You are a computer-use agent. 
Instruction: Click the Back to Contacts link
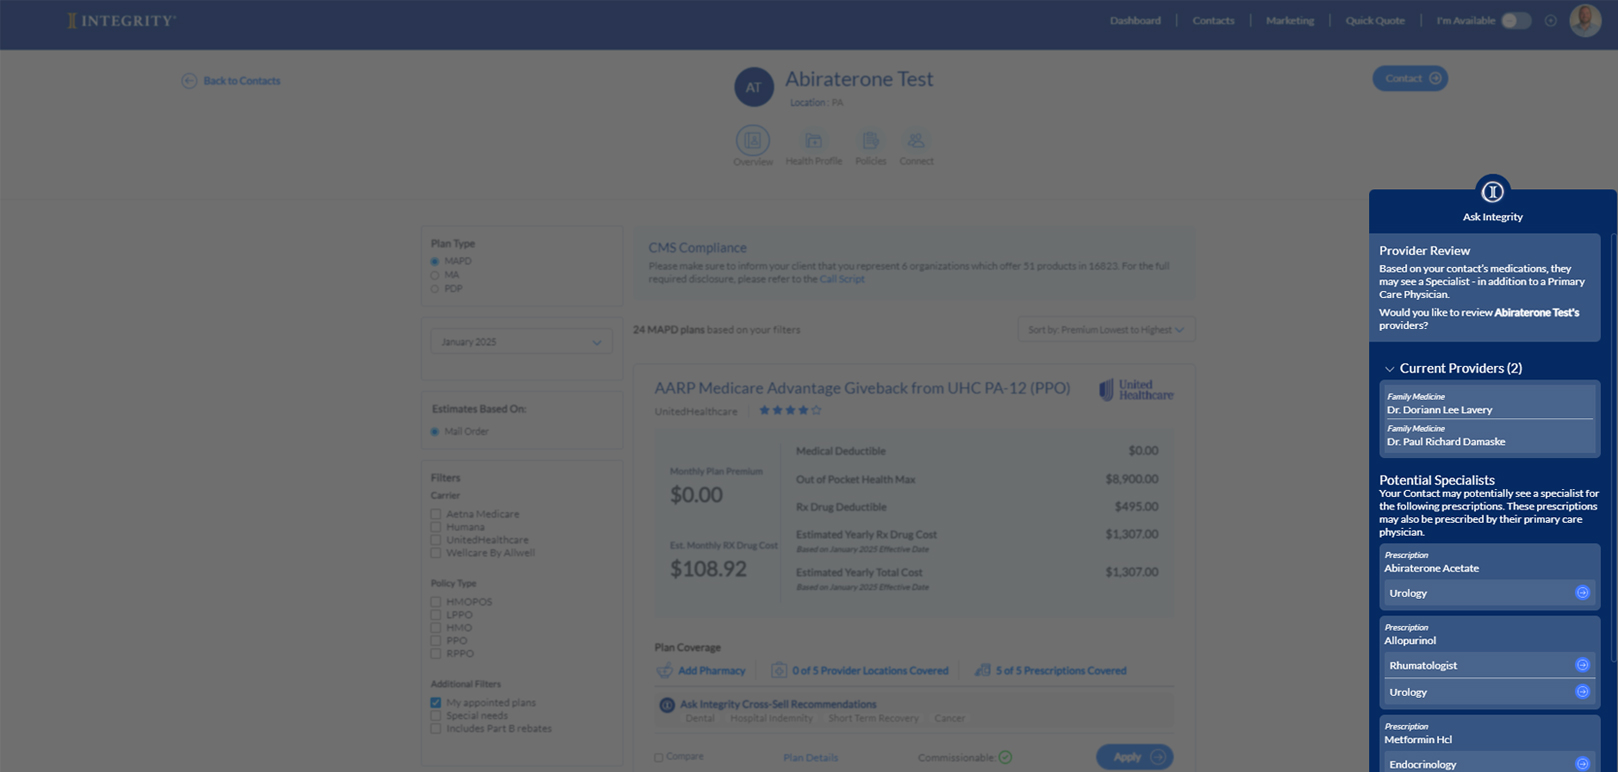click(242, 81)
